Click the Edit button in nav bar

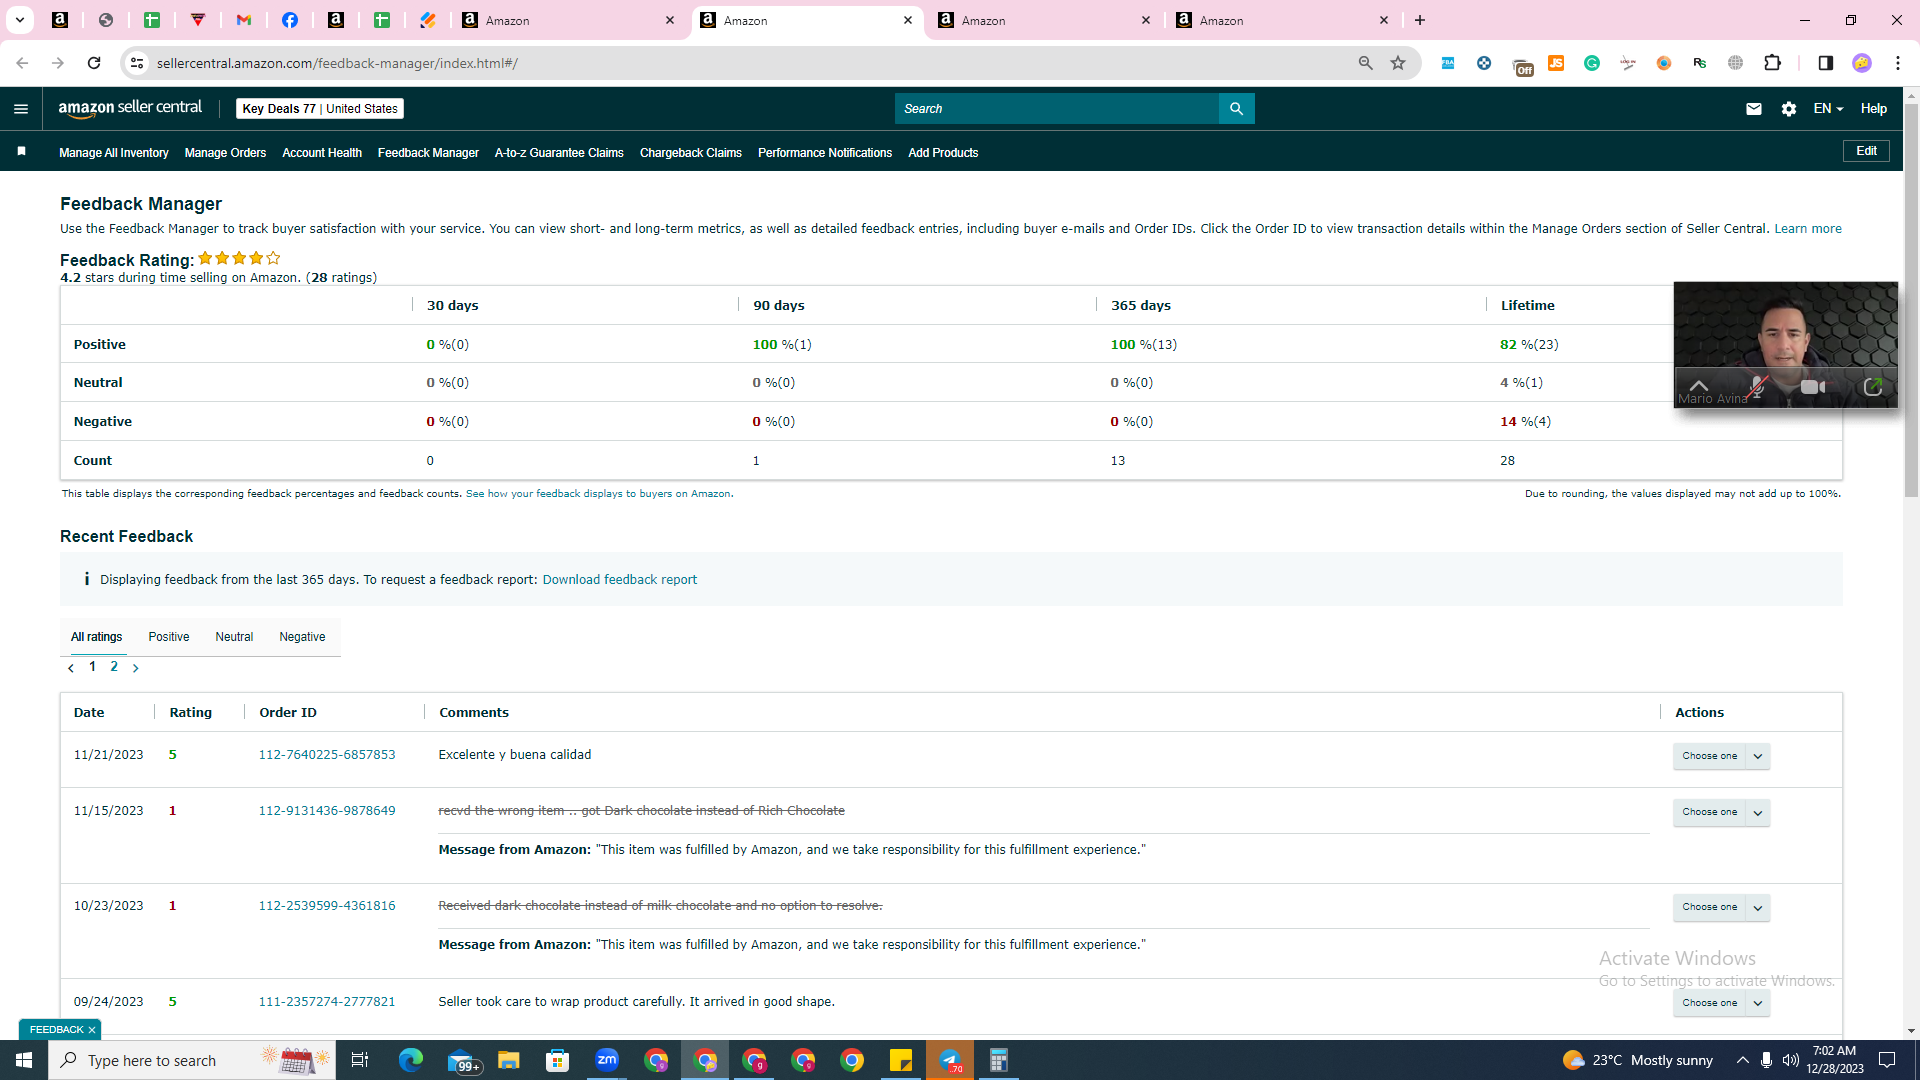1866,151
